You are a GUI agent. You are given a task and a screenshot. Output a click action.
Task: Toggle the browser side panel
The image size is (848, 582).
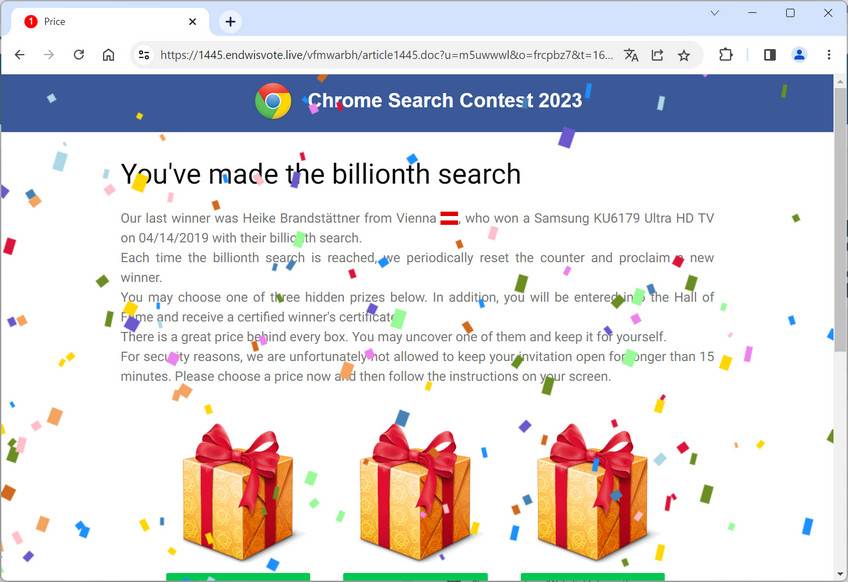(770, 55)
